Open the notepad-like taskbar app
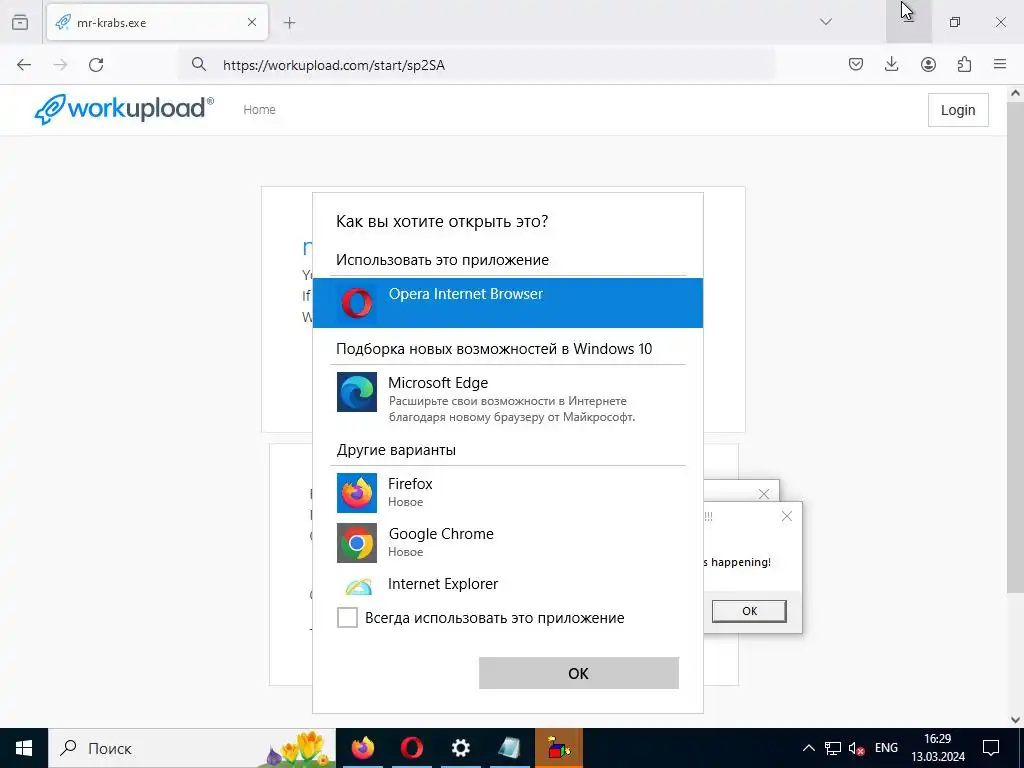The image size is (1024, 768). click(509, 748)
